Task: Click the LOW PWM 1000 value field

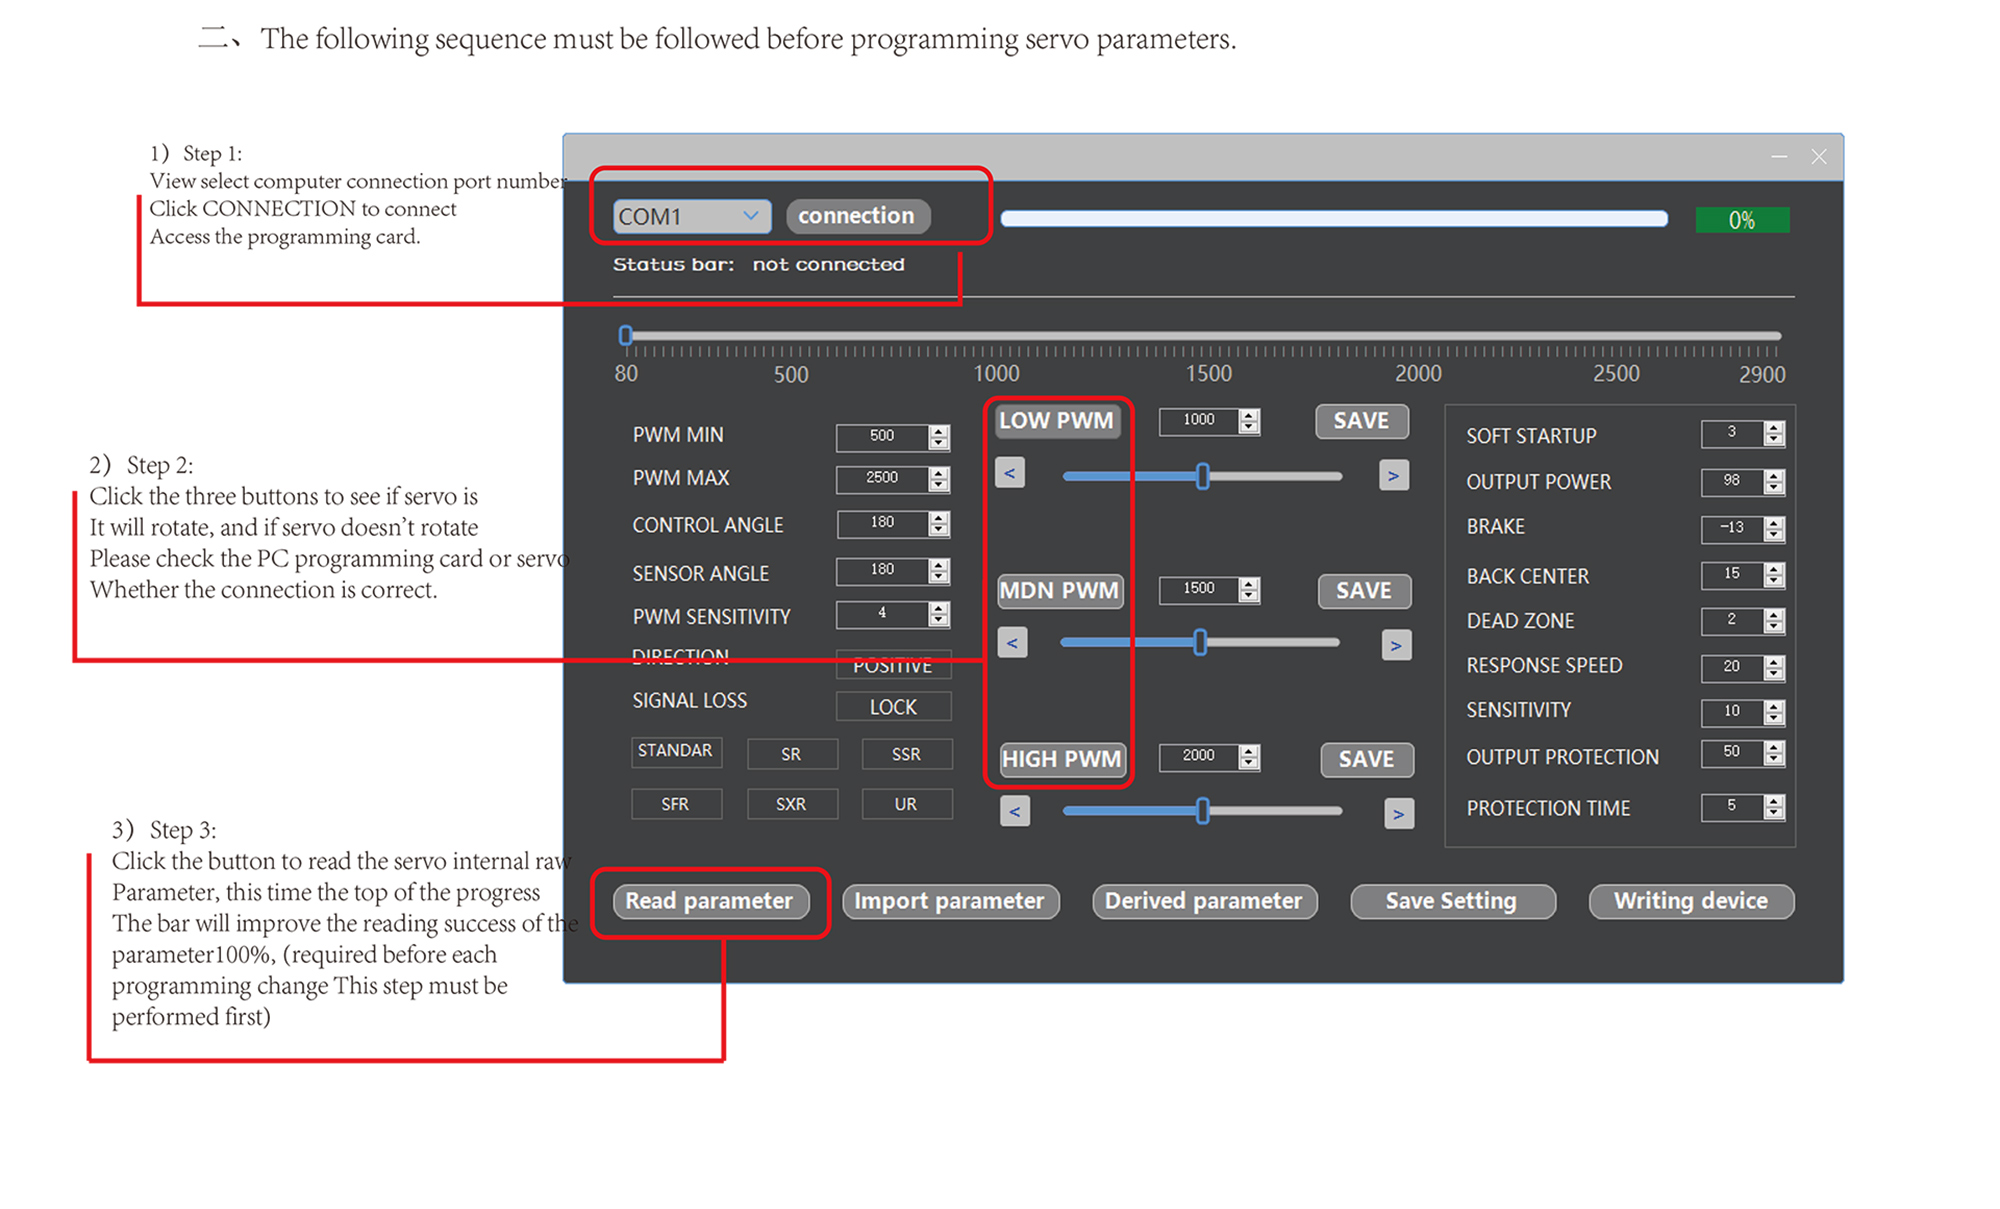Action: (1199, 421)
